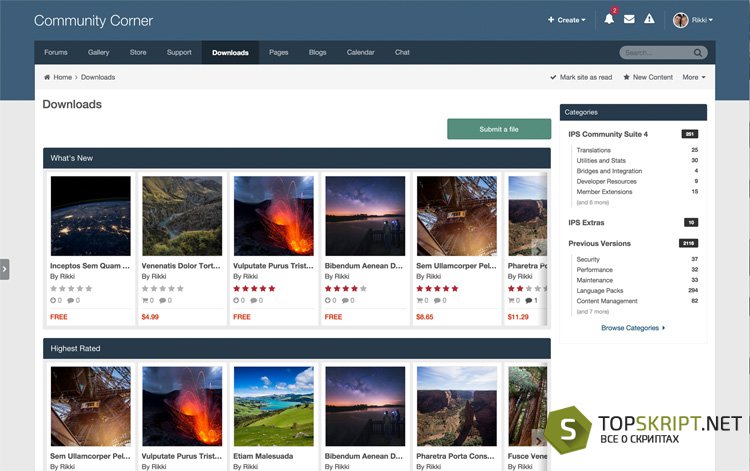Open the warning triangle reports icon
This screenshot has width=750, height=471.
[x=649, y=19]
